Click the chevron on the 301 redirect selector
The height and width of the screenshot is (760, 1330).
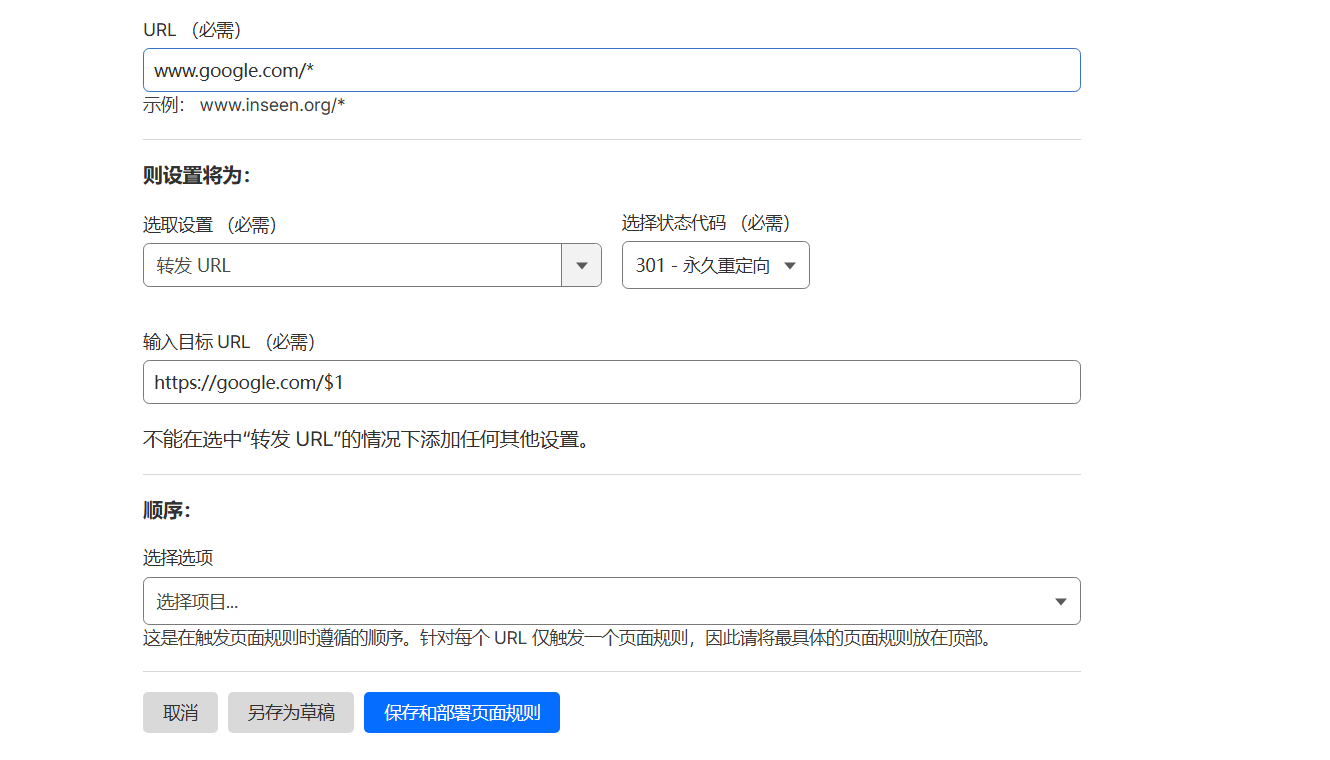click(791, 265)
